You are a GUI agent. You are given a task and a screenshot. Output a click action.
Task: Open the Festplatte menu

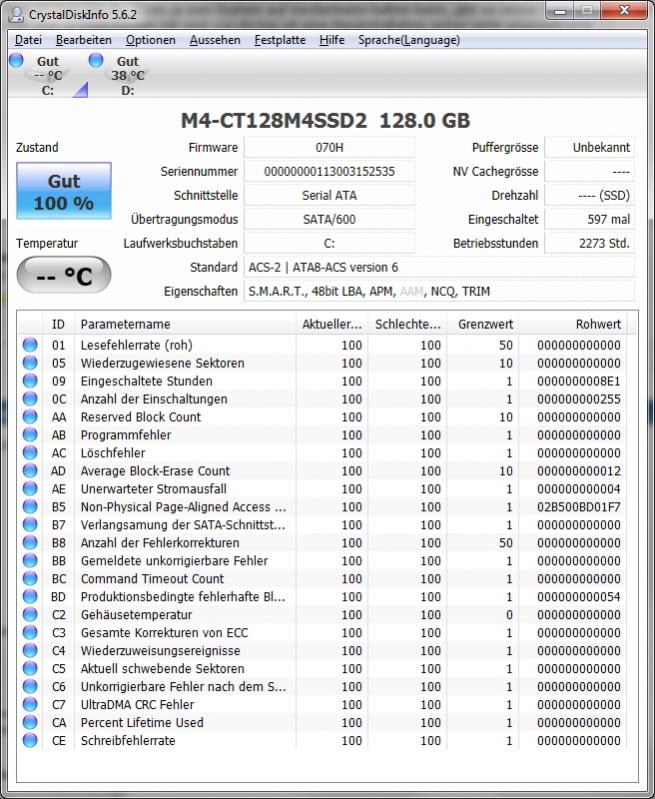pyautogui.click(x=280, y=40)
